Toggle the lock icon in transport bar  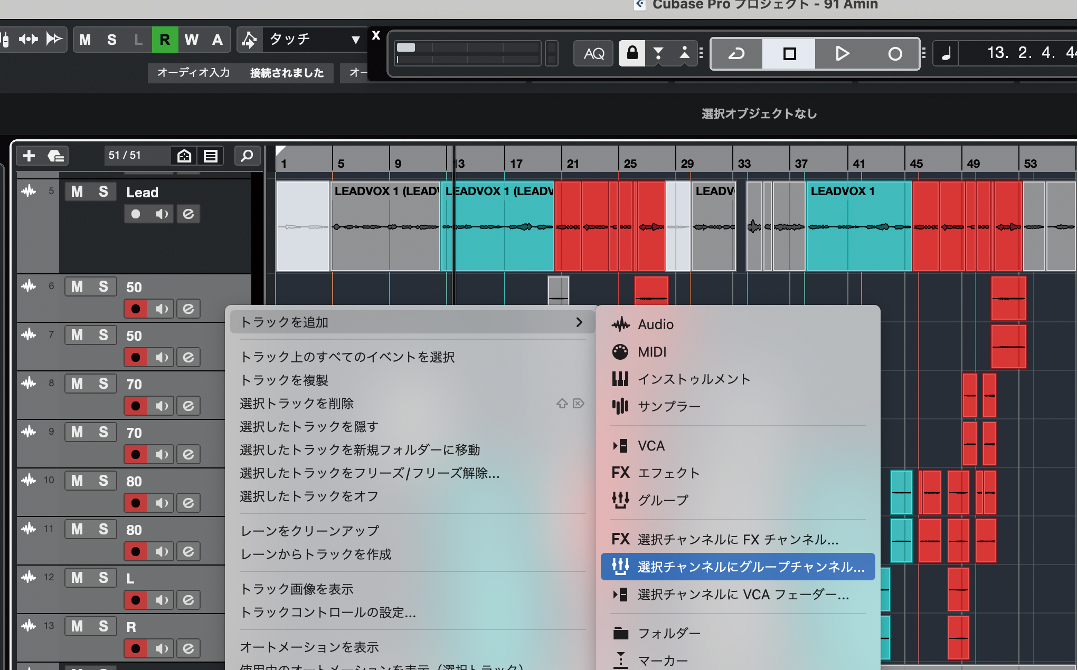point(632,53)
